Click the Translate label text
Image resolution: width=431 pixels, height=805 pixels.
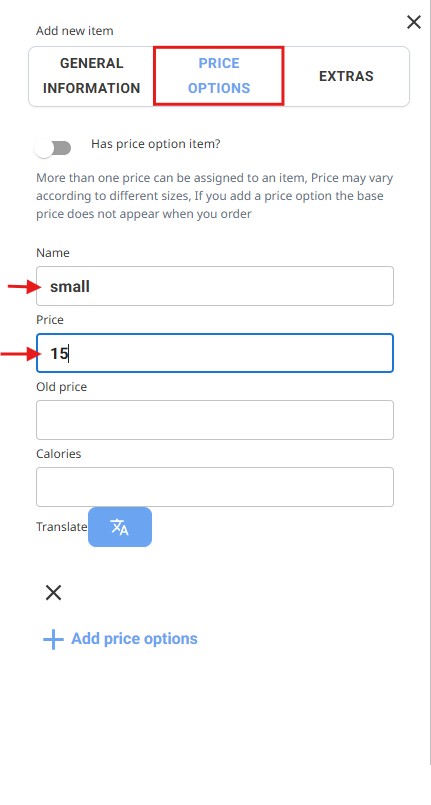coord(62,527)
